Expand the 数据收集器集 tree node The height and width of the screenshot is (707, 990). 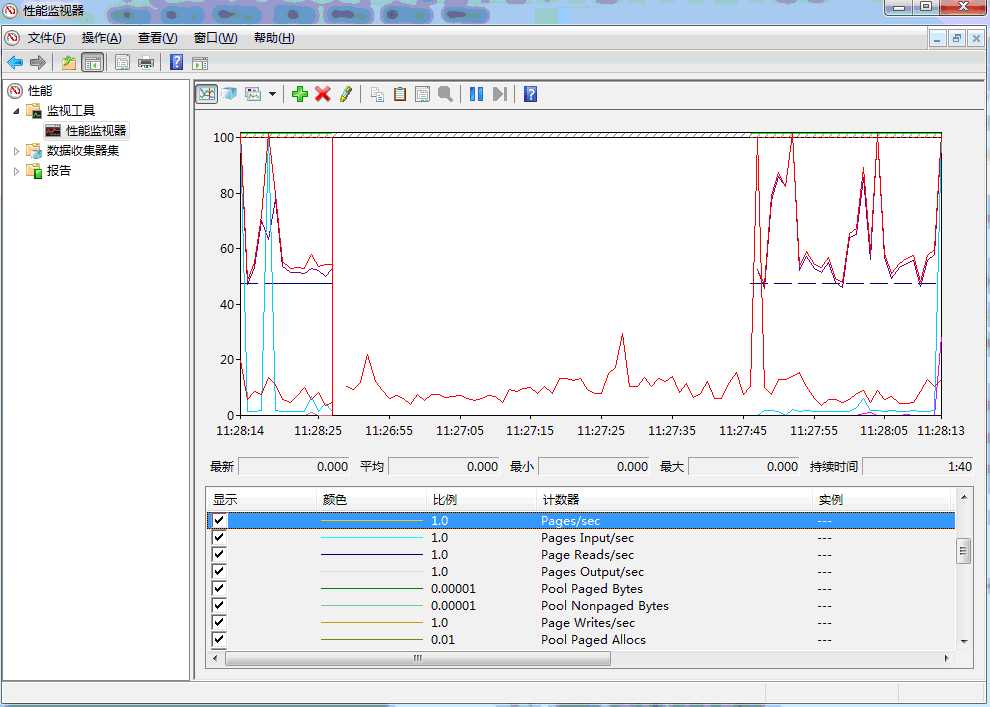coord(16,151)
